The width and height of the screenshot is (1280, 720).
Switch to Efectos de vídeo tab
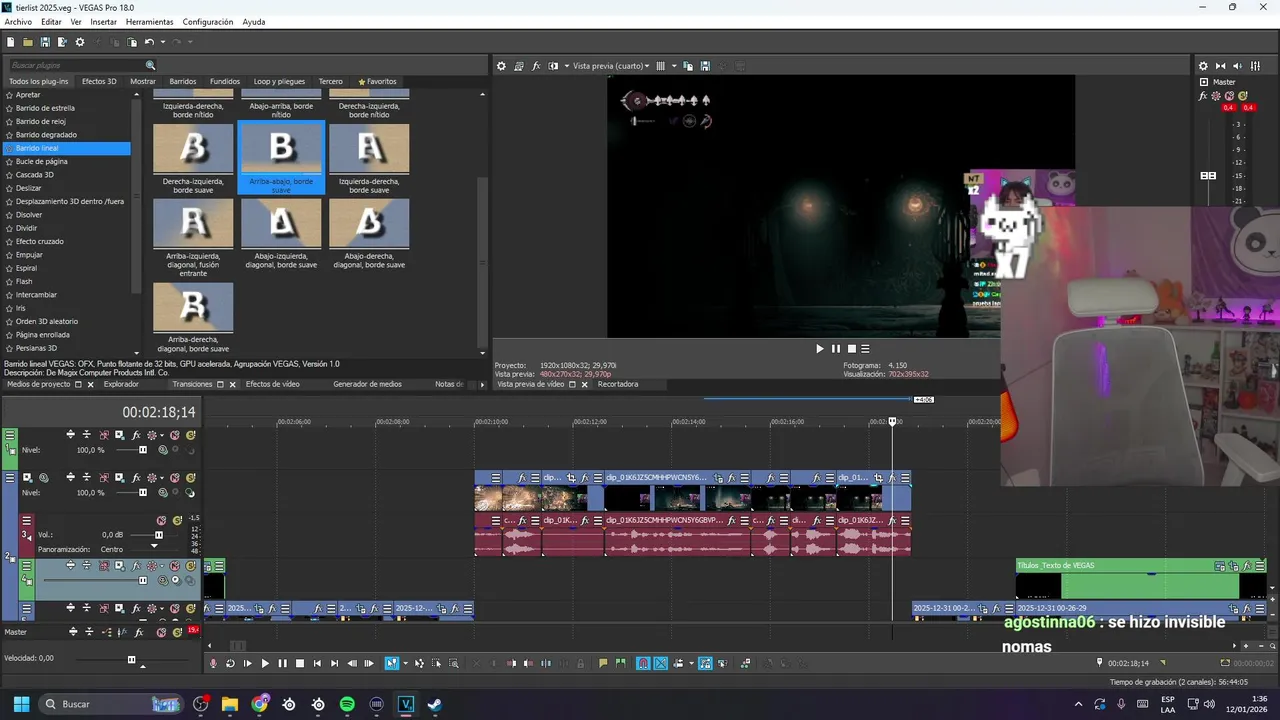click(x=273, y=384)
